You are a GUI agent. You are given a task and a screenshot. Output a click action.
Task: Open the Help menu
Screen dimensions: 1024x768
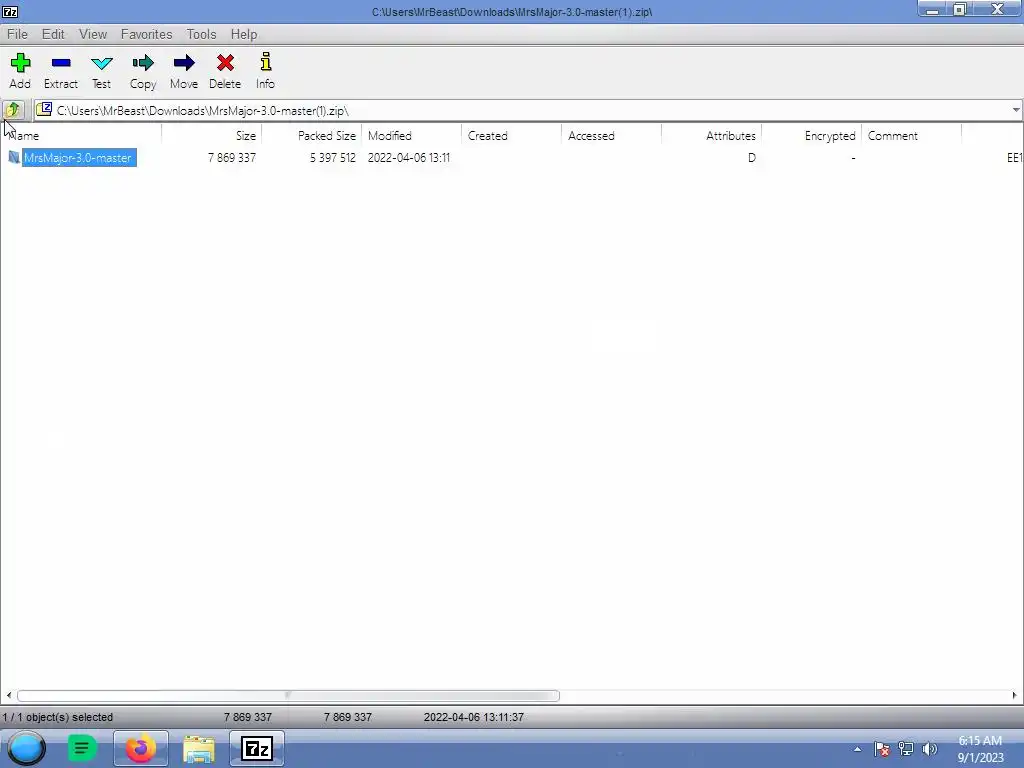tap(244, 34)
